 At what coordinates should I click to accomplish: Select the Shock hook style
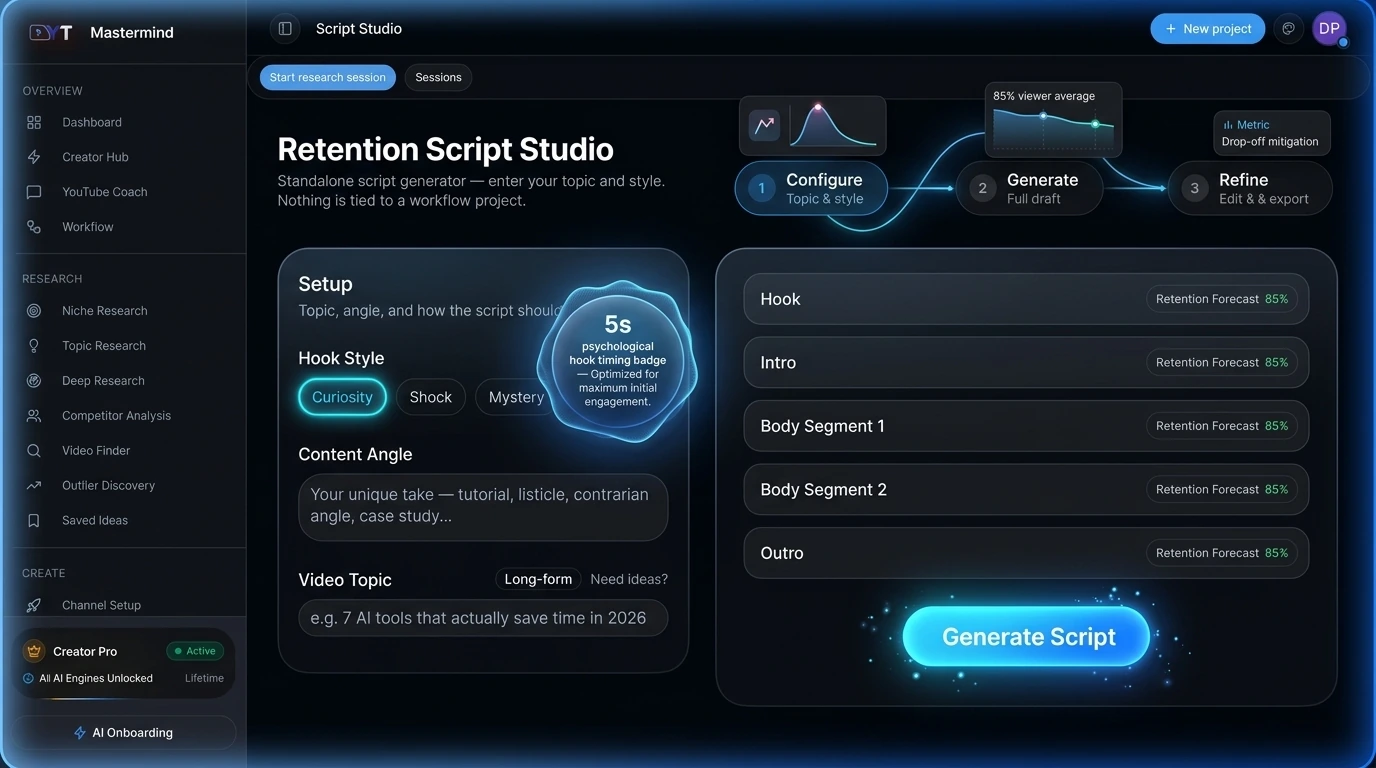pos(431,397)
